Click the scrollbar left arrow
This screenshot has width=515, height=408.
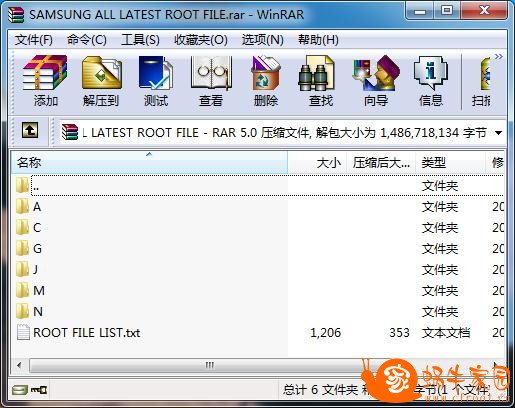pyautogui.click(x=19, y=365)
